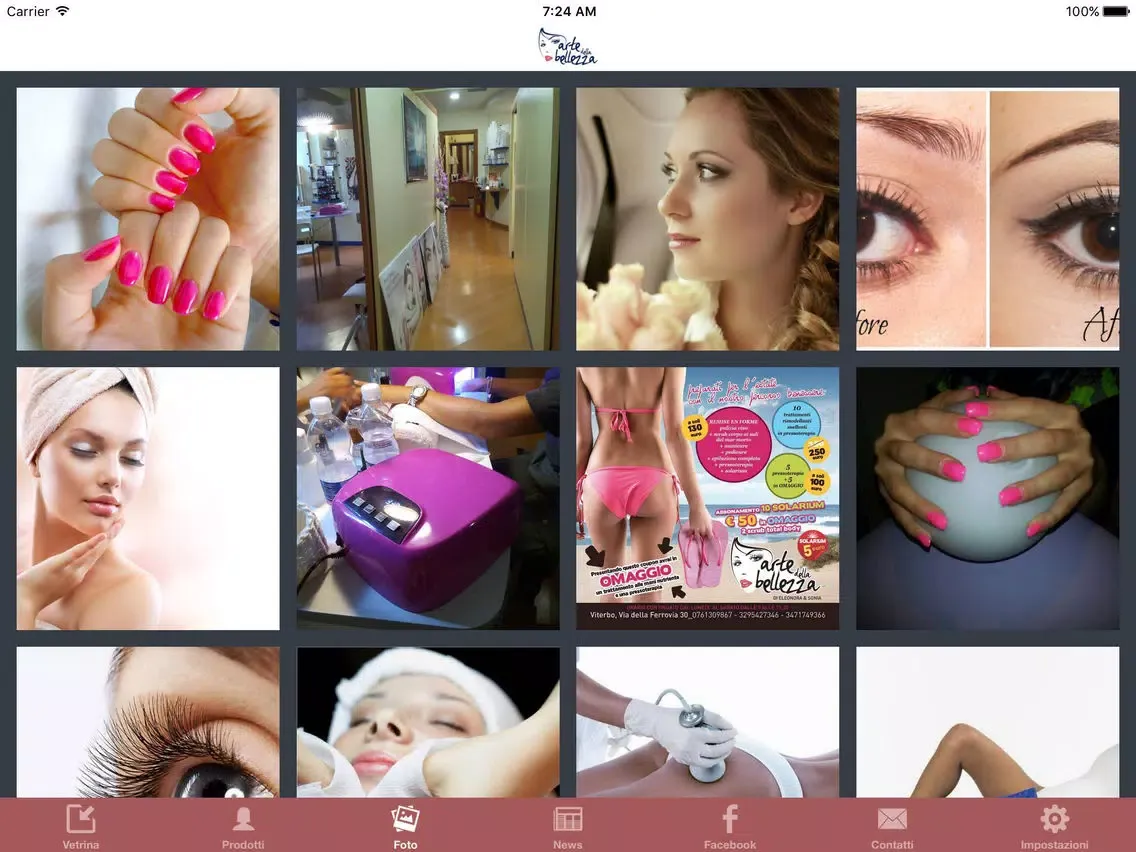
Task: Tap the 7:24 AM clock
Action: (x=569, y=12)
